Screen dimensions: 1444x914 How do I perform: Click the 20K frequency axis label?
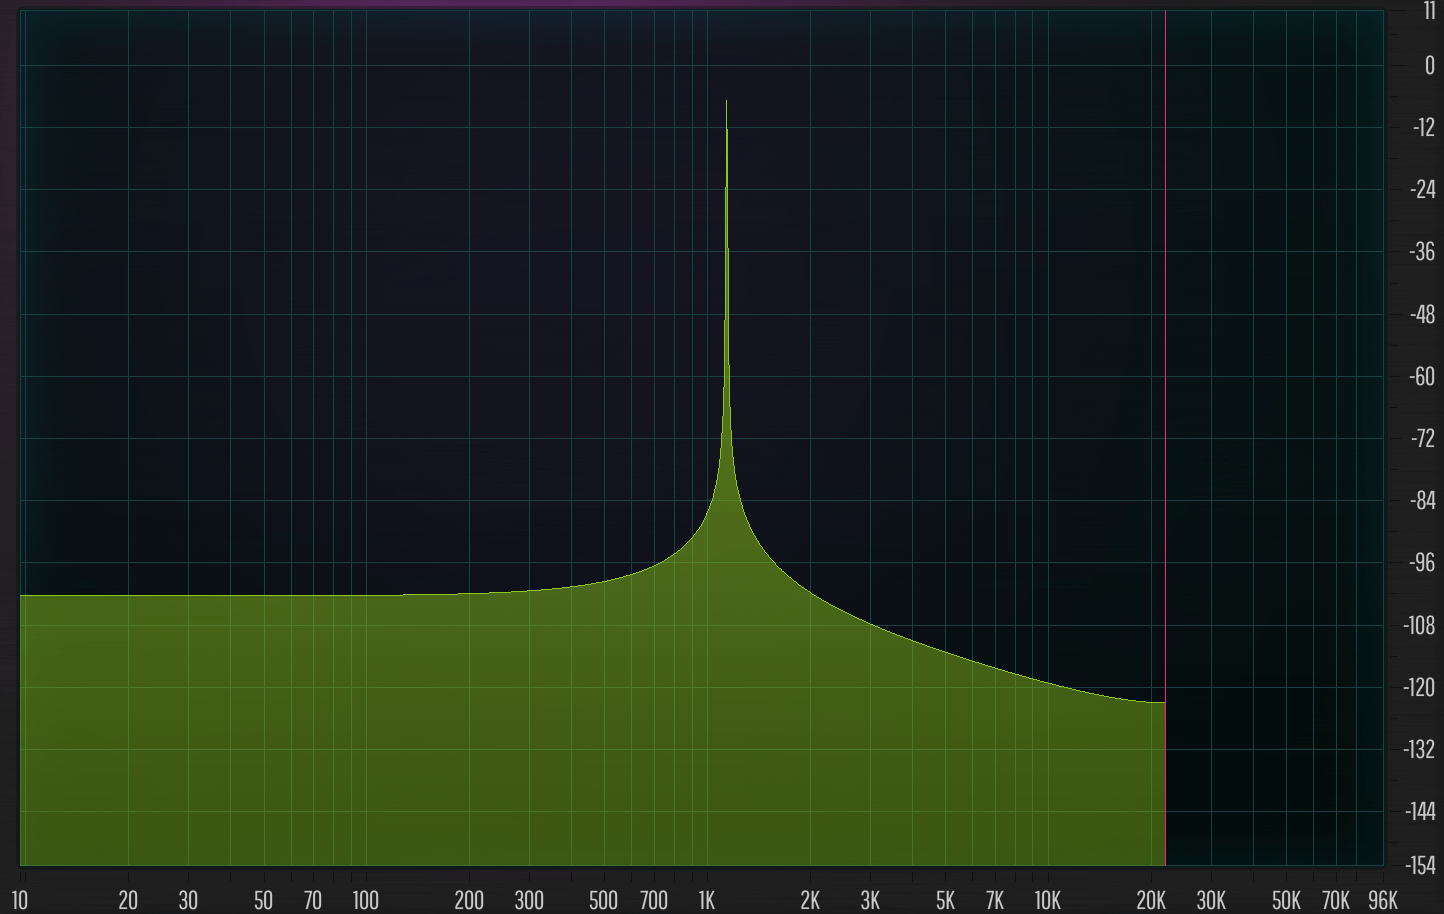(1151, 900)
